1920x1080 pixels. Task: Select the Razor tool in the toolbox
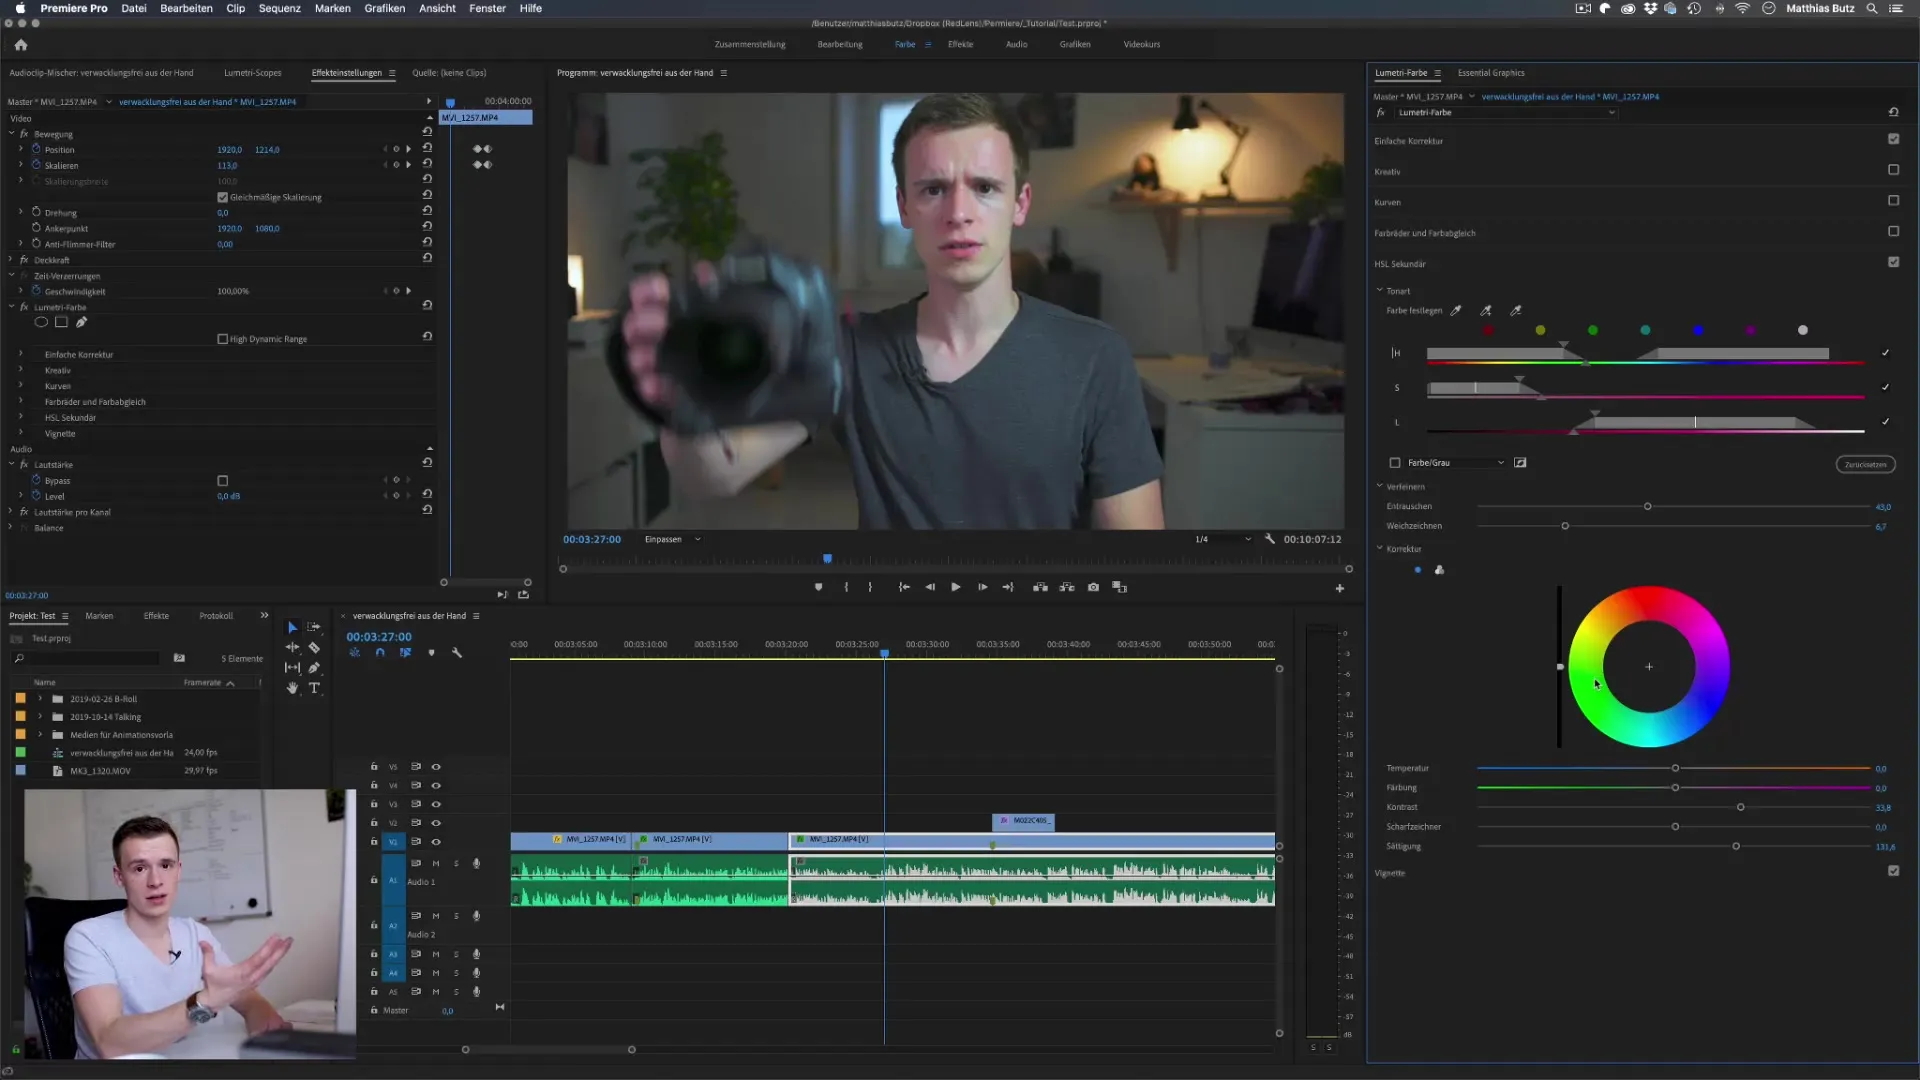[x=314, y=648]
